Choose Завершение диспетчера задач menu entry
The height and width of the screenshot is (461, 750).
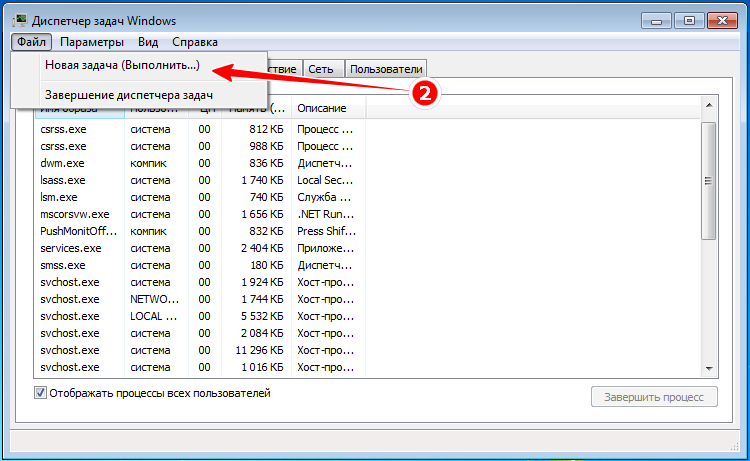coord(129,95)
